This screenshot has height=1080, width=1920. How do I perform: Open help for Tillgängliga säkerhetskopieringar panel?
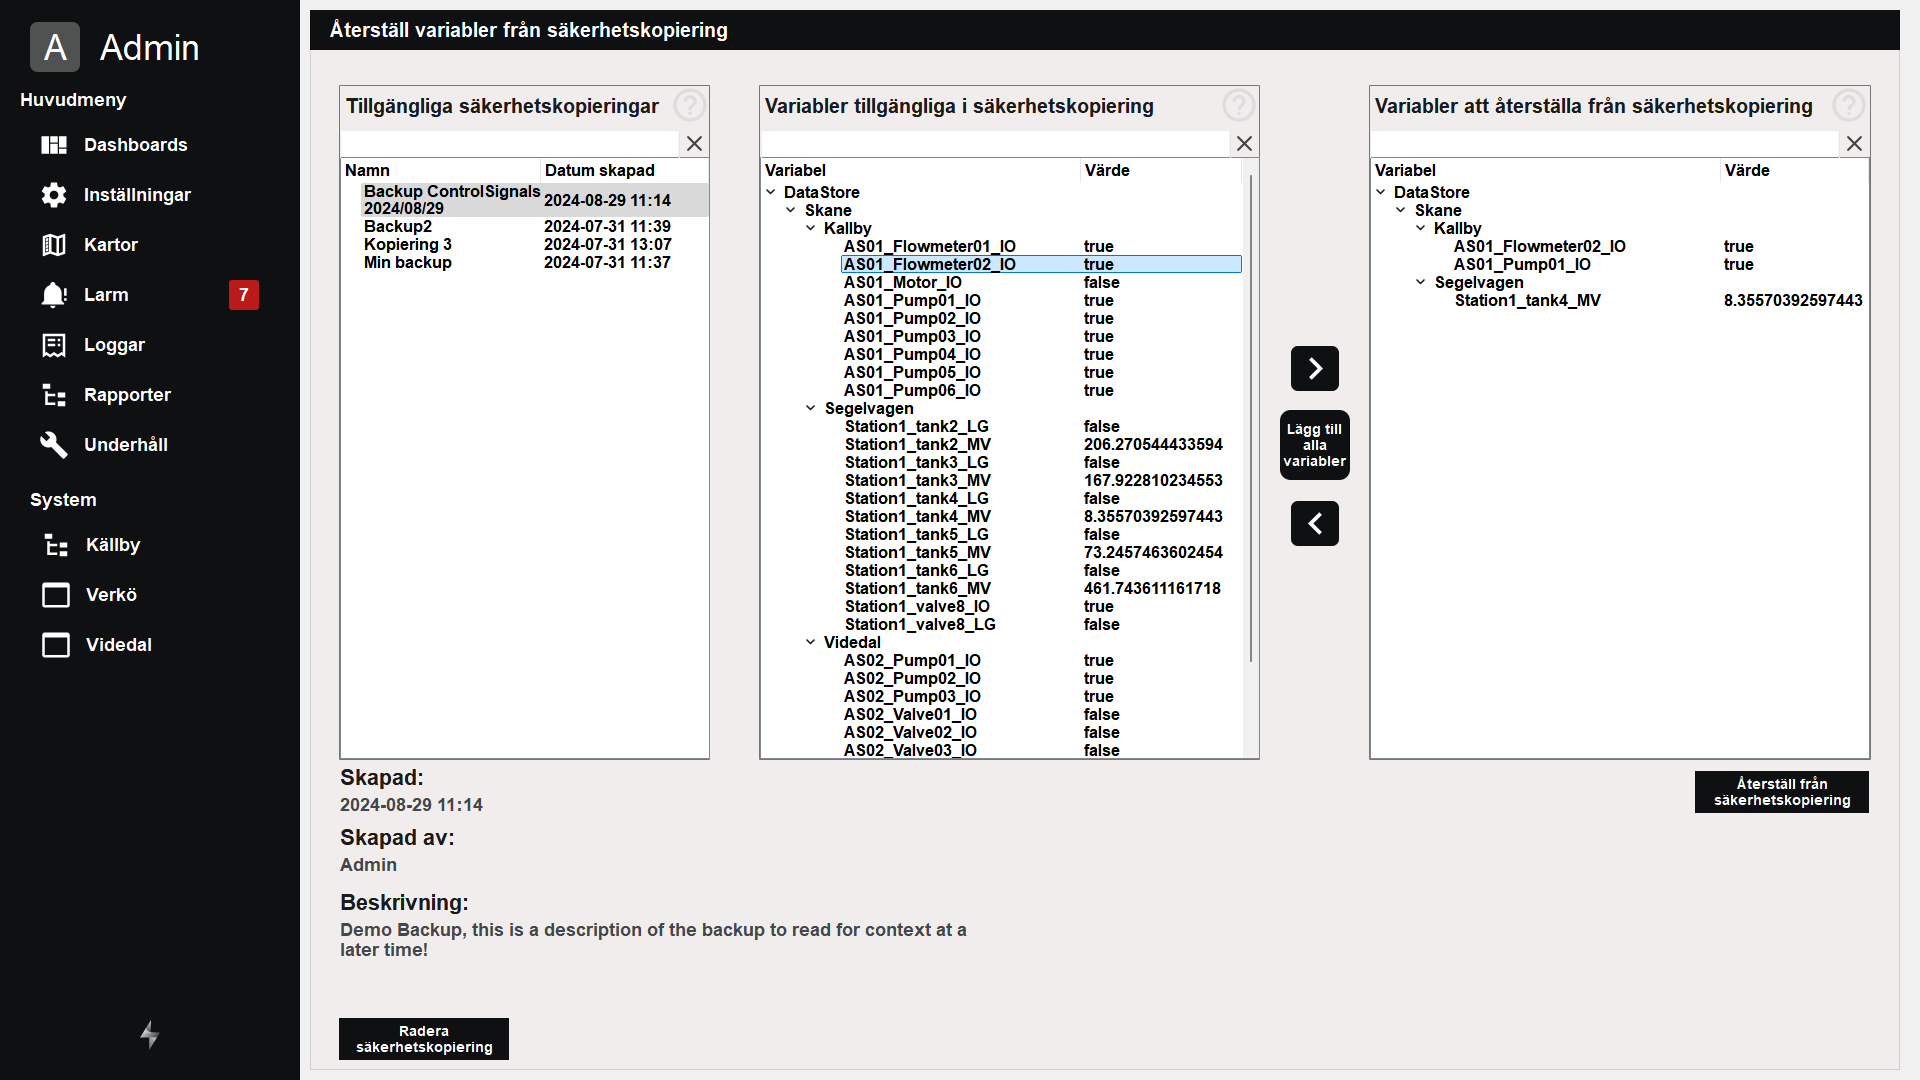pyautogui.click(x=689, y=106)
